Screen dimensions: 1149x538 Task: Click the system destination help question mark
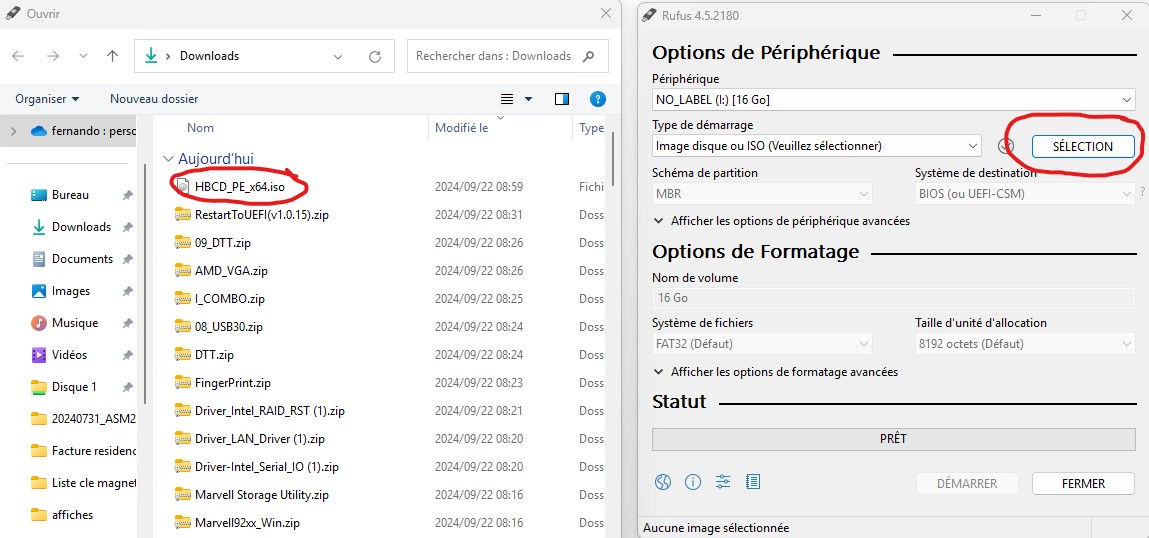(1142, 193)
